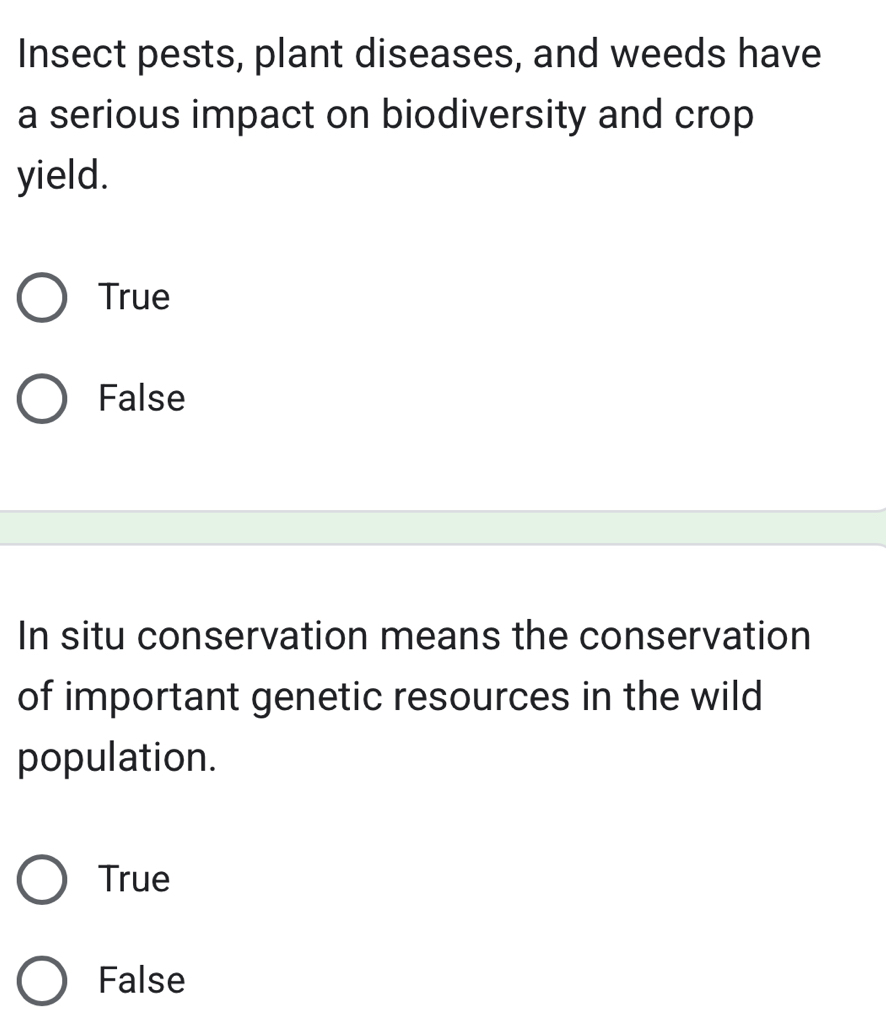Click the True label under the first question

(x=133, y=297)
